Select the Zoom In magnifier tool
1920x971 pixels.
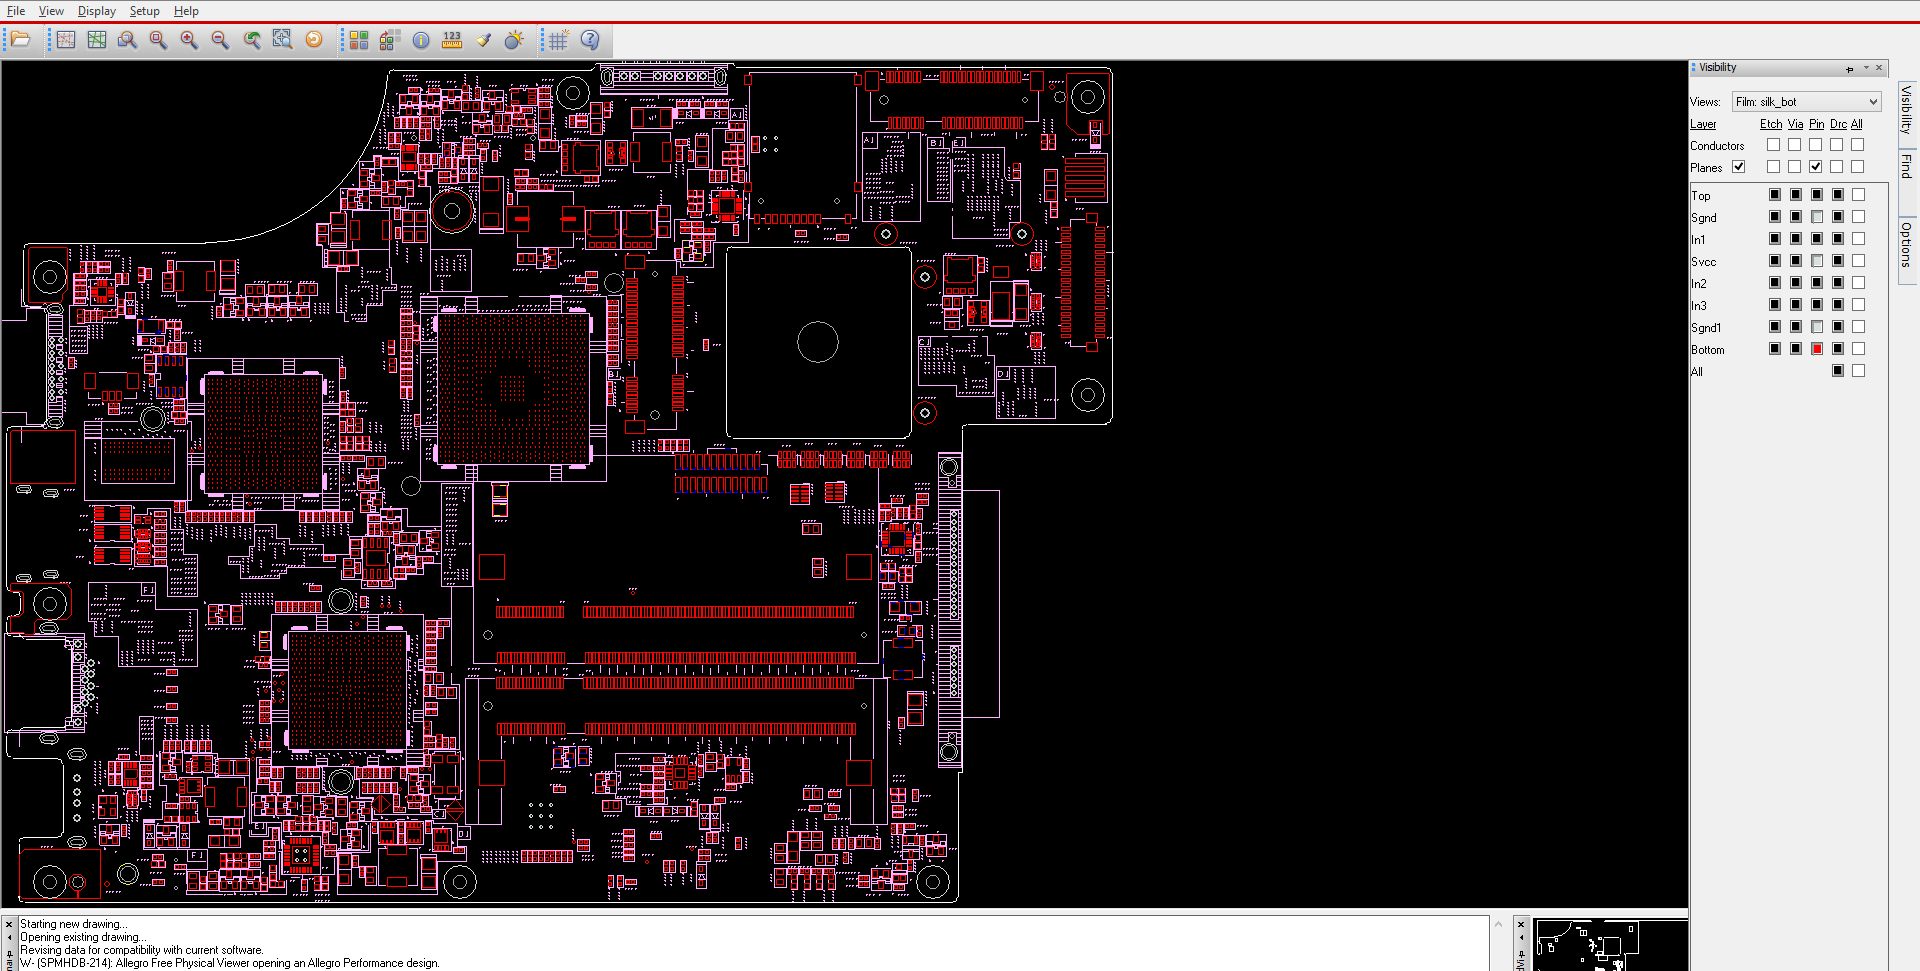(x=189, y=40)
